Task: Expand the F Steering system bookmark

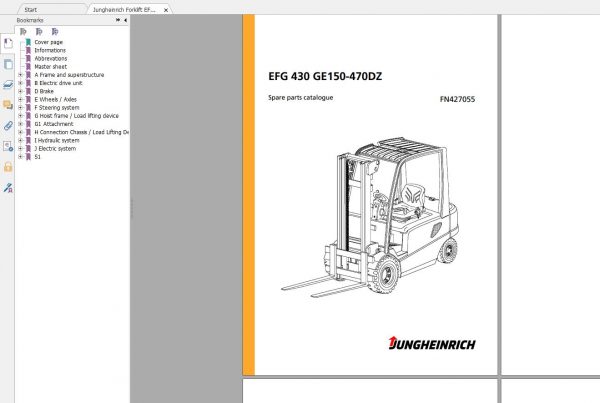Action: [x=21, y=108]
